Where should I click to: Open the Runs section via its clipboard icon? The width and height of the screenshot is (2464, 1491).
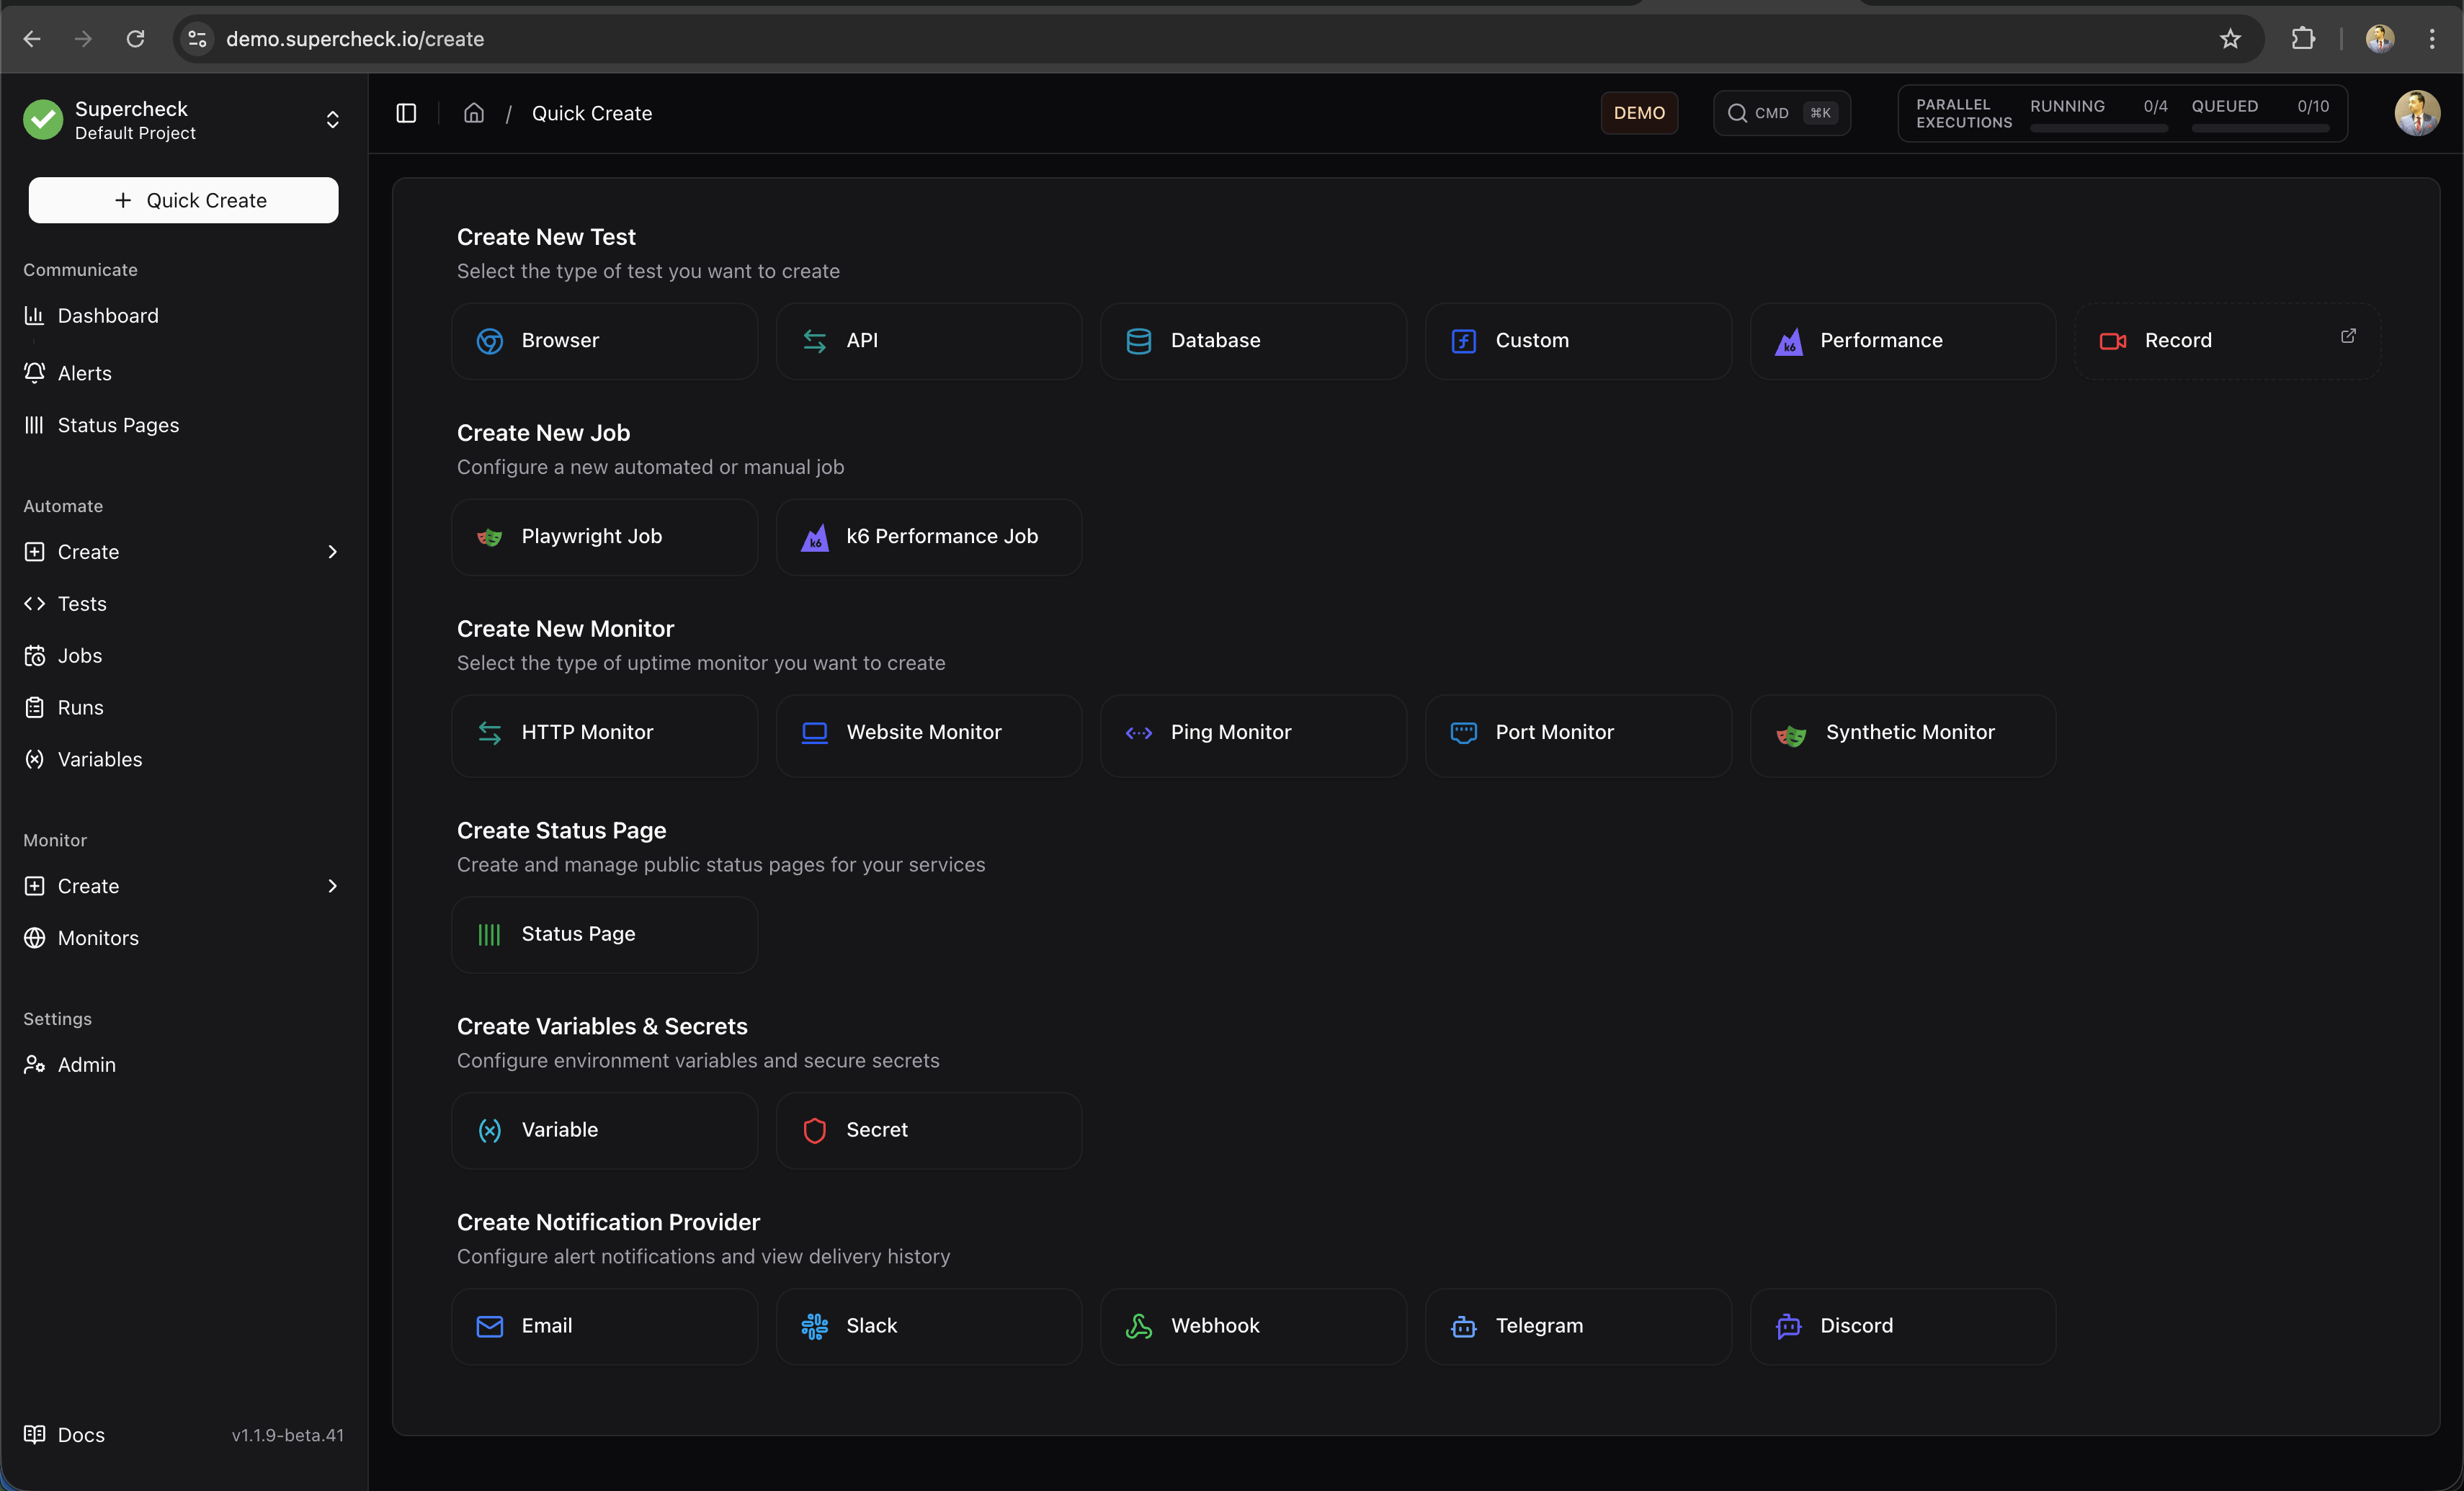click(34, 707)
